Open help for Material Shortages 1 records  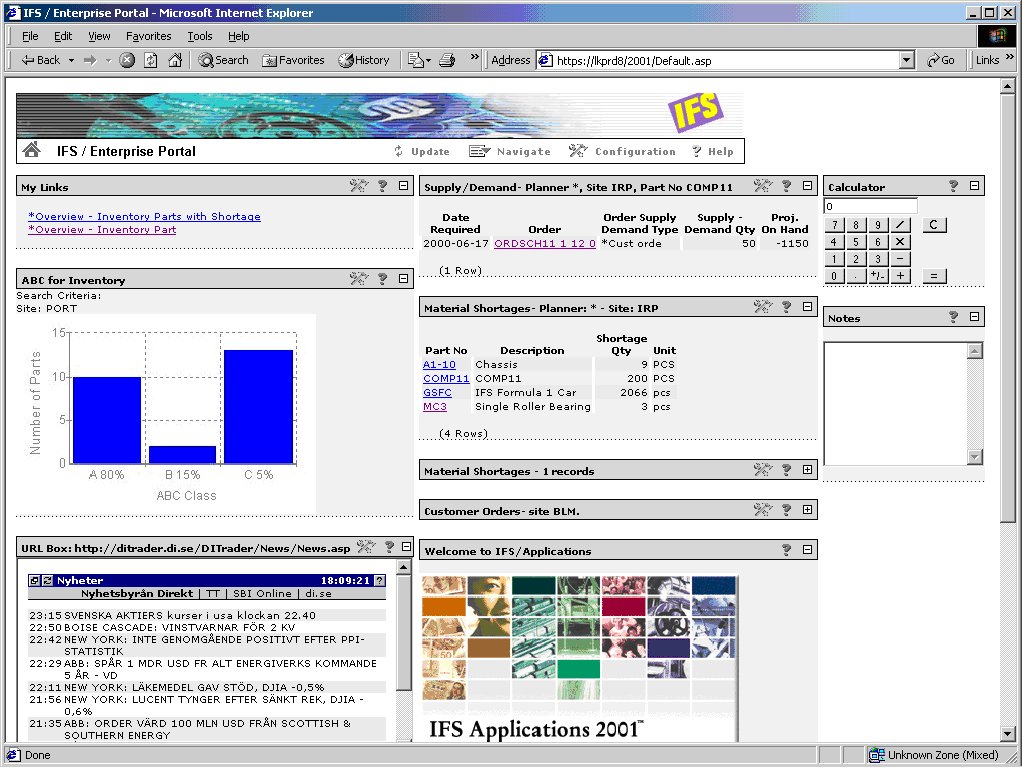787,470
